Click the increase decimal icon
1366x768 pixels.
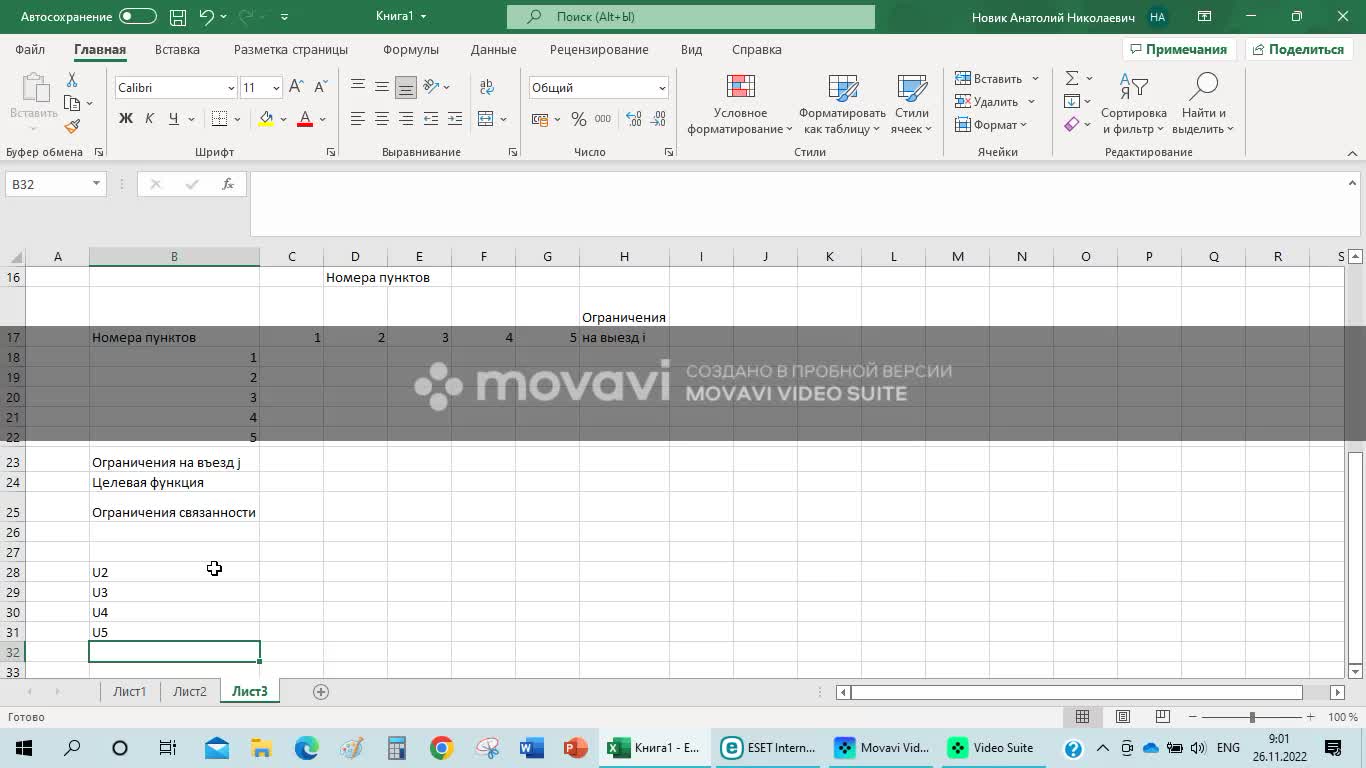[x=635, y=119]
